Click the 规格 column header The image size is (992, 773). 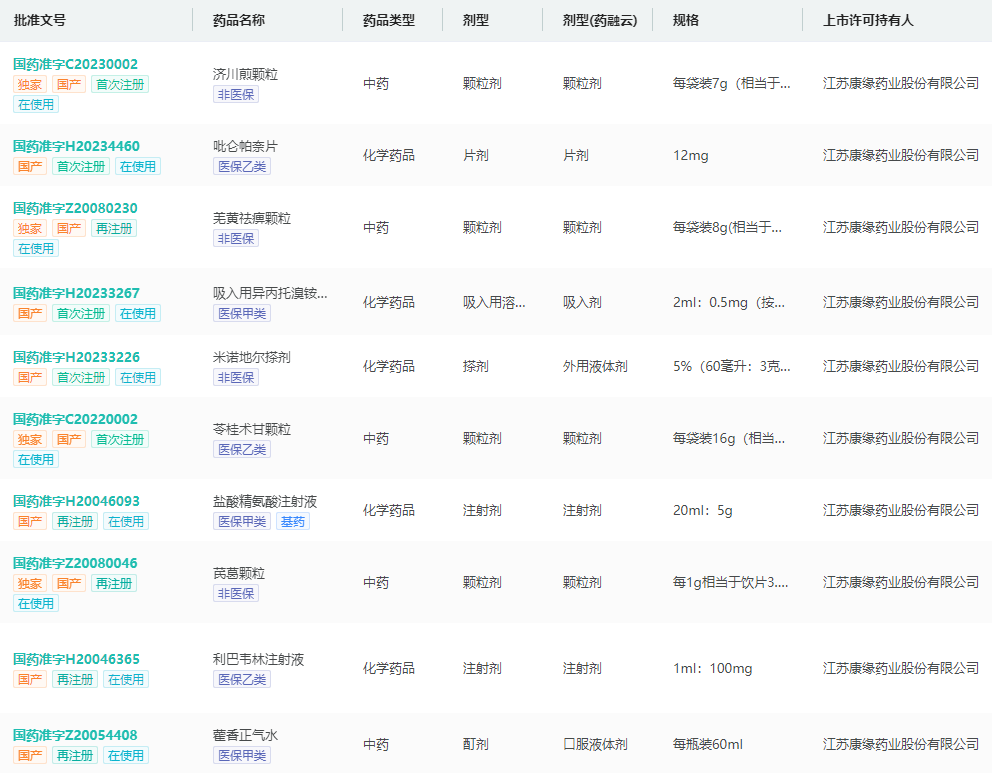(x=686, y=20)
